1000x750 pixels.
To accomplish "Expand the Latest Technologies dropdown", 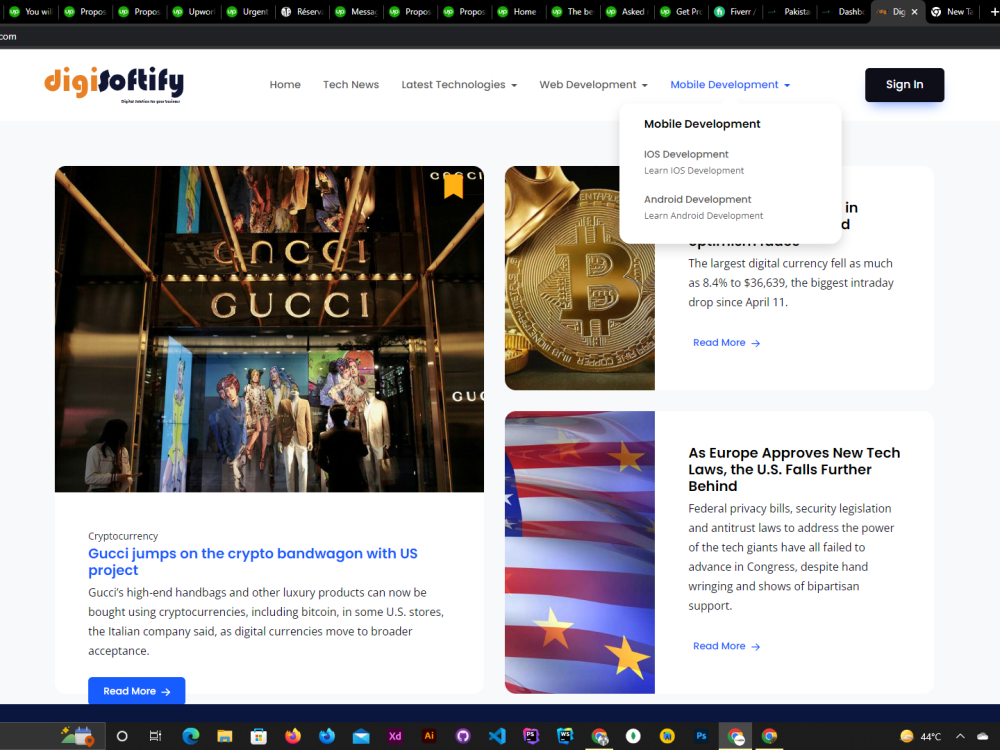I will pos(459,85).
